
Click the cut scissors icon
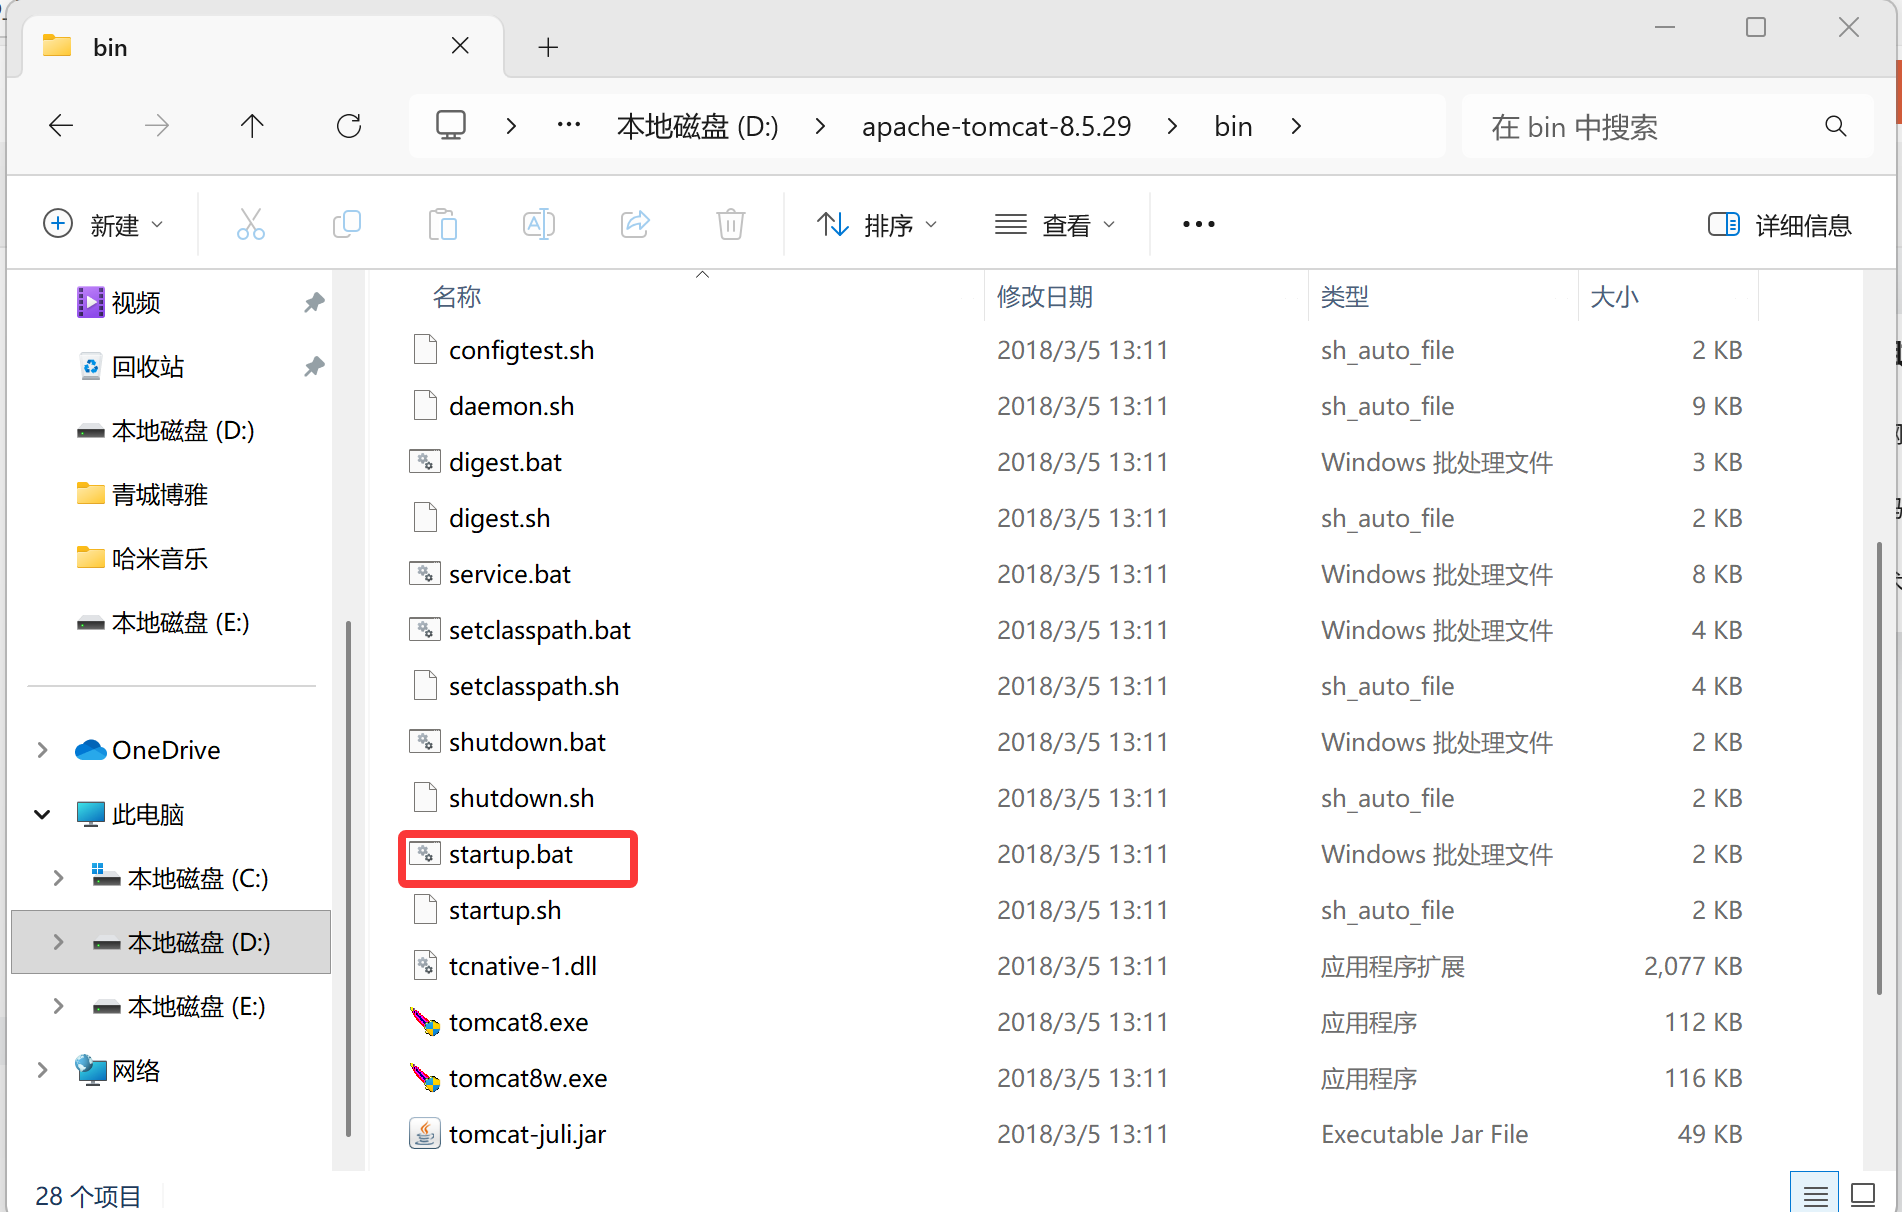pos(251,224)
